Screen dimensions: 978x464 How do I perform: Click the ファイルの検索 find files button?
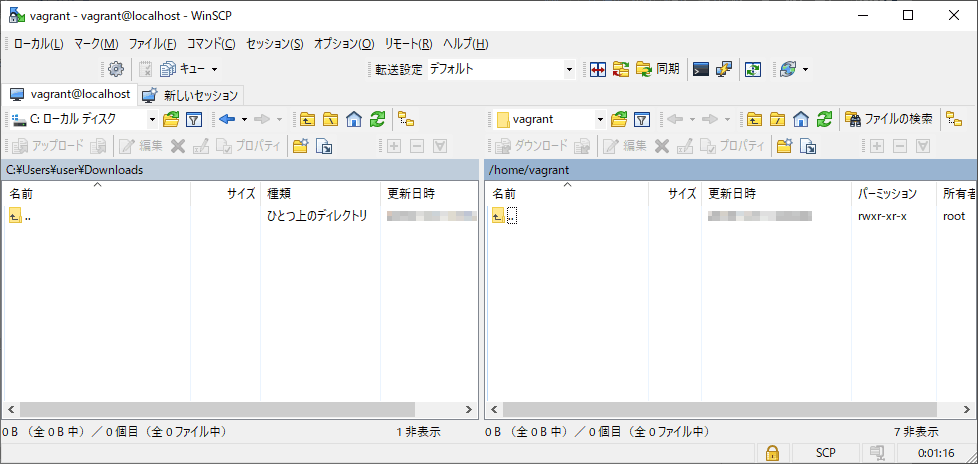[x=889, y=118]
